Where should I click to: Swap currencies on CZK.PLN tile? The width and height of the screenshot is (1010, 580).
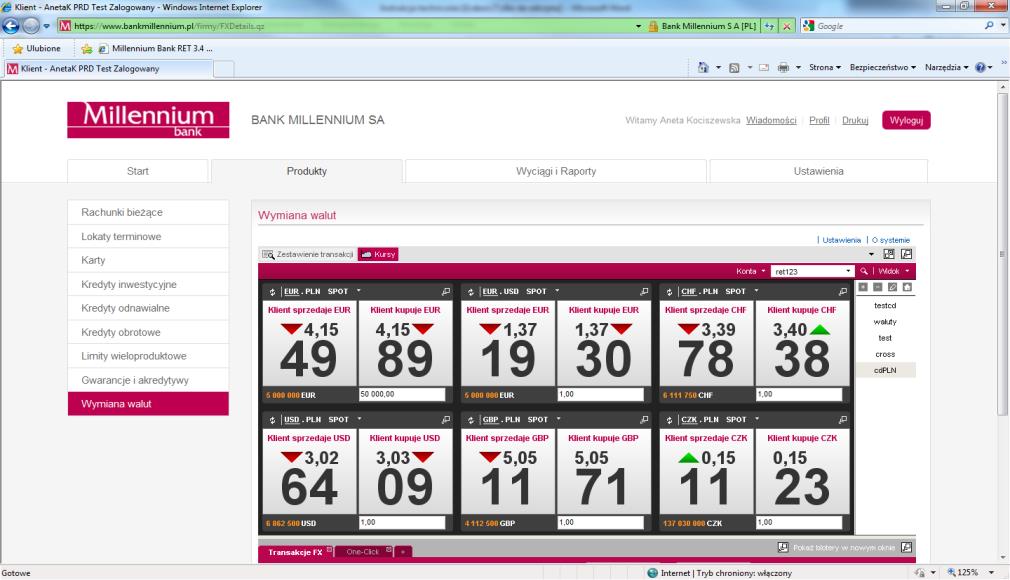[669, 420]
